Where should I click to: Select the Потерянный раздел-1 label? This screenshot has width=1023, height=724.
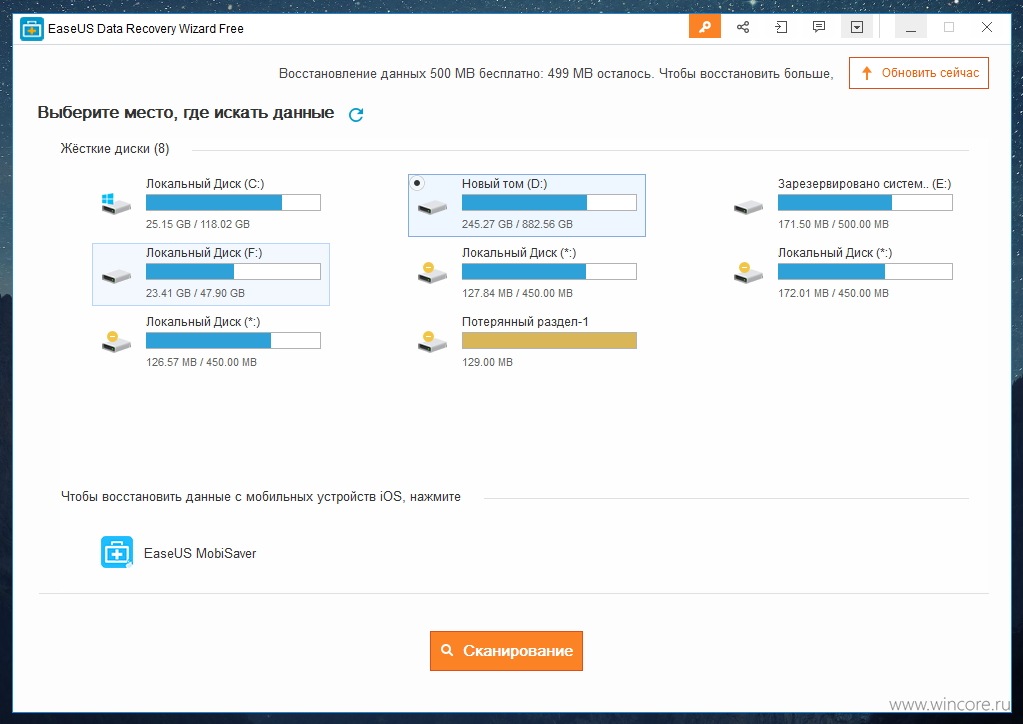tap(525, 322)
